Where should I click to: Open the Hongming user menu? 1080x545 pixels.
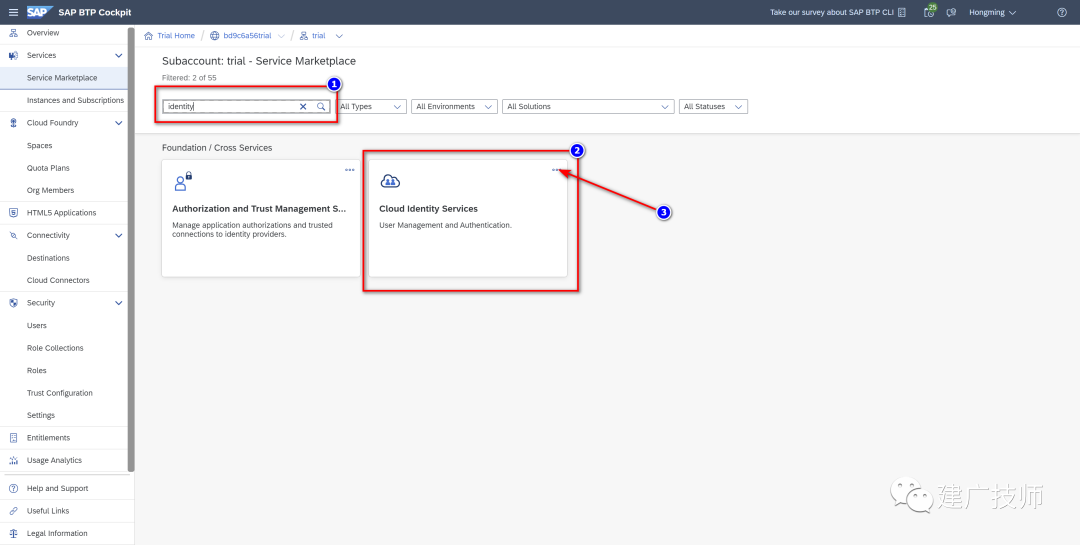(993, 12)
